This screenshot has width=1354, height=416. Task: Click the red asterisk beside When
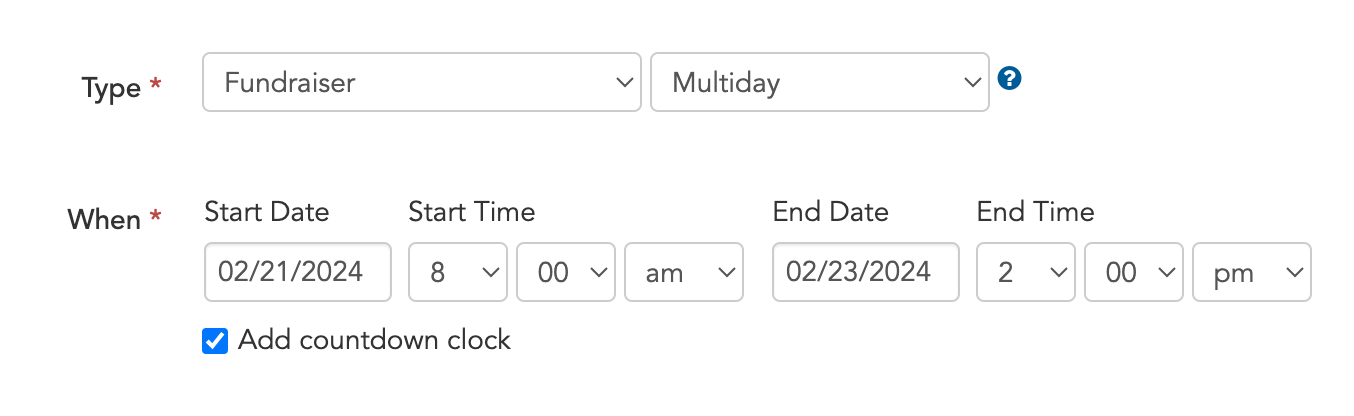155,217
